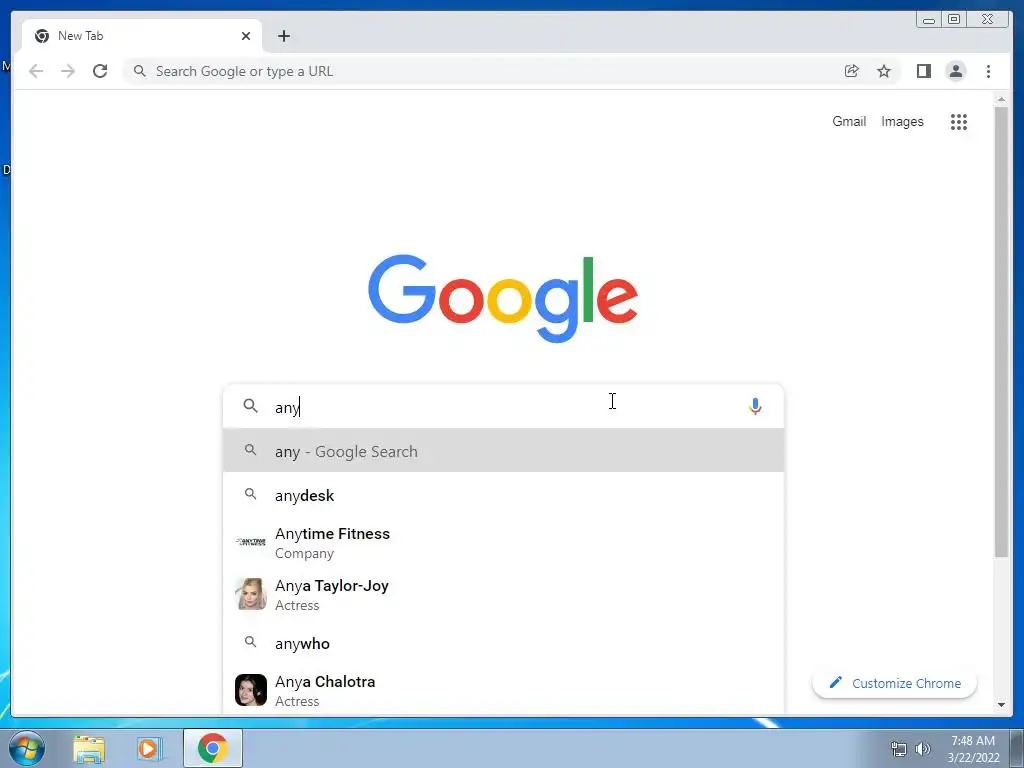The image size is (1024, 768).
Task: Click the forward navigation arrow
Action: point(68,71)
